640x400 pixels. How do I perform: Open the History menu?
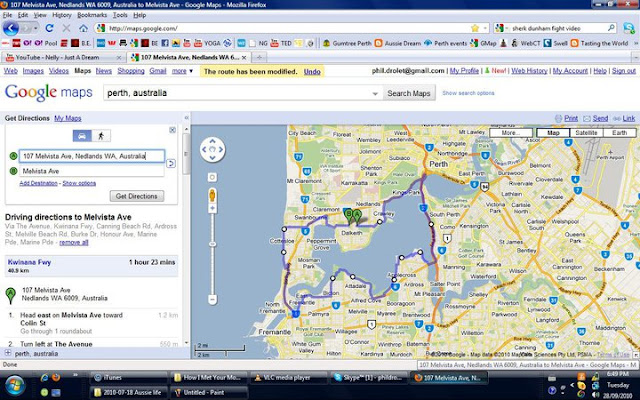coord(62,15)
